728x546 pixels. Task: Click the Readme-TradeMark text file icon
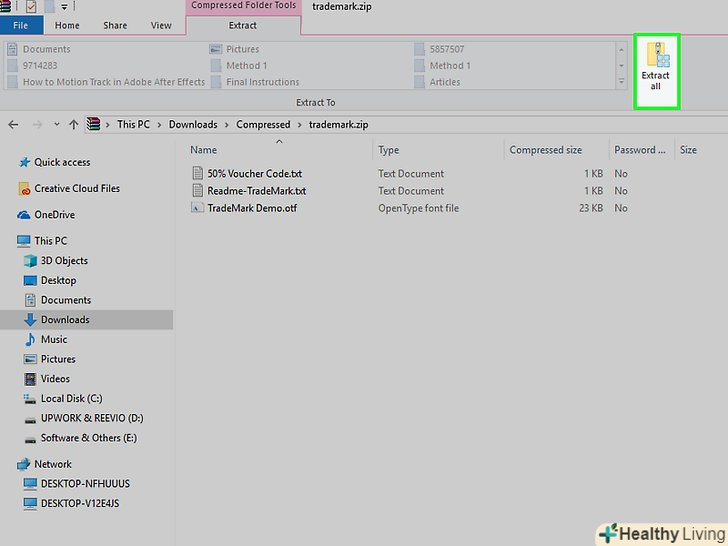point(197,190)
